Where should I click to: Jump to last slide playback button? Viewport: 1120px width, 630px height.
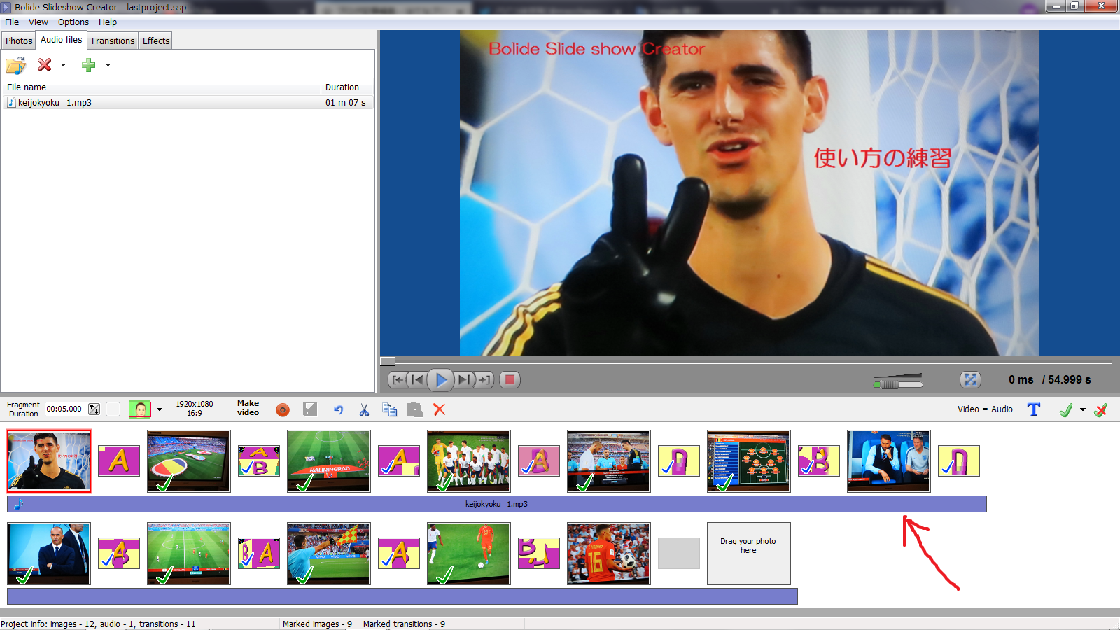[484, 380]
